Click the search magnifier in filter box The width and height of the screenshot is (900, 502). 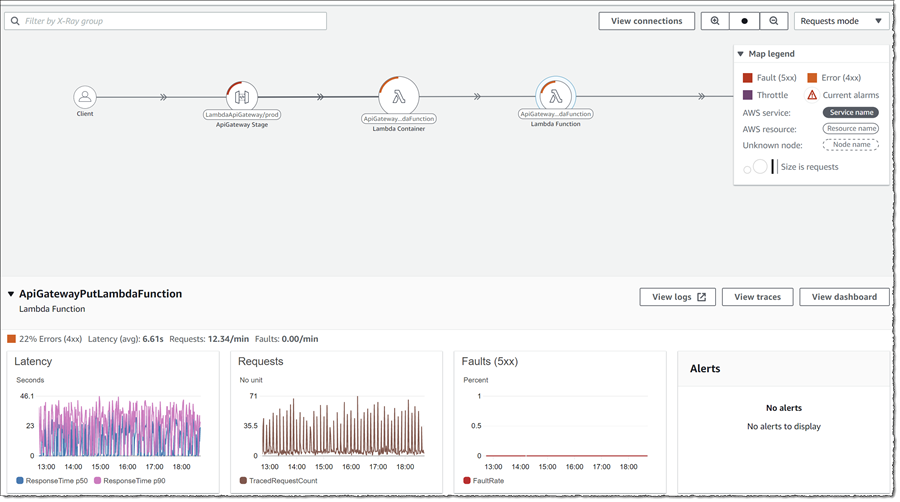click(x=15, y=21)
